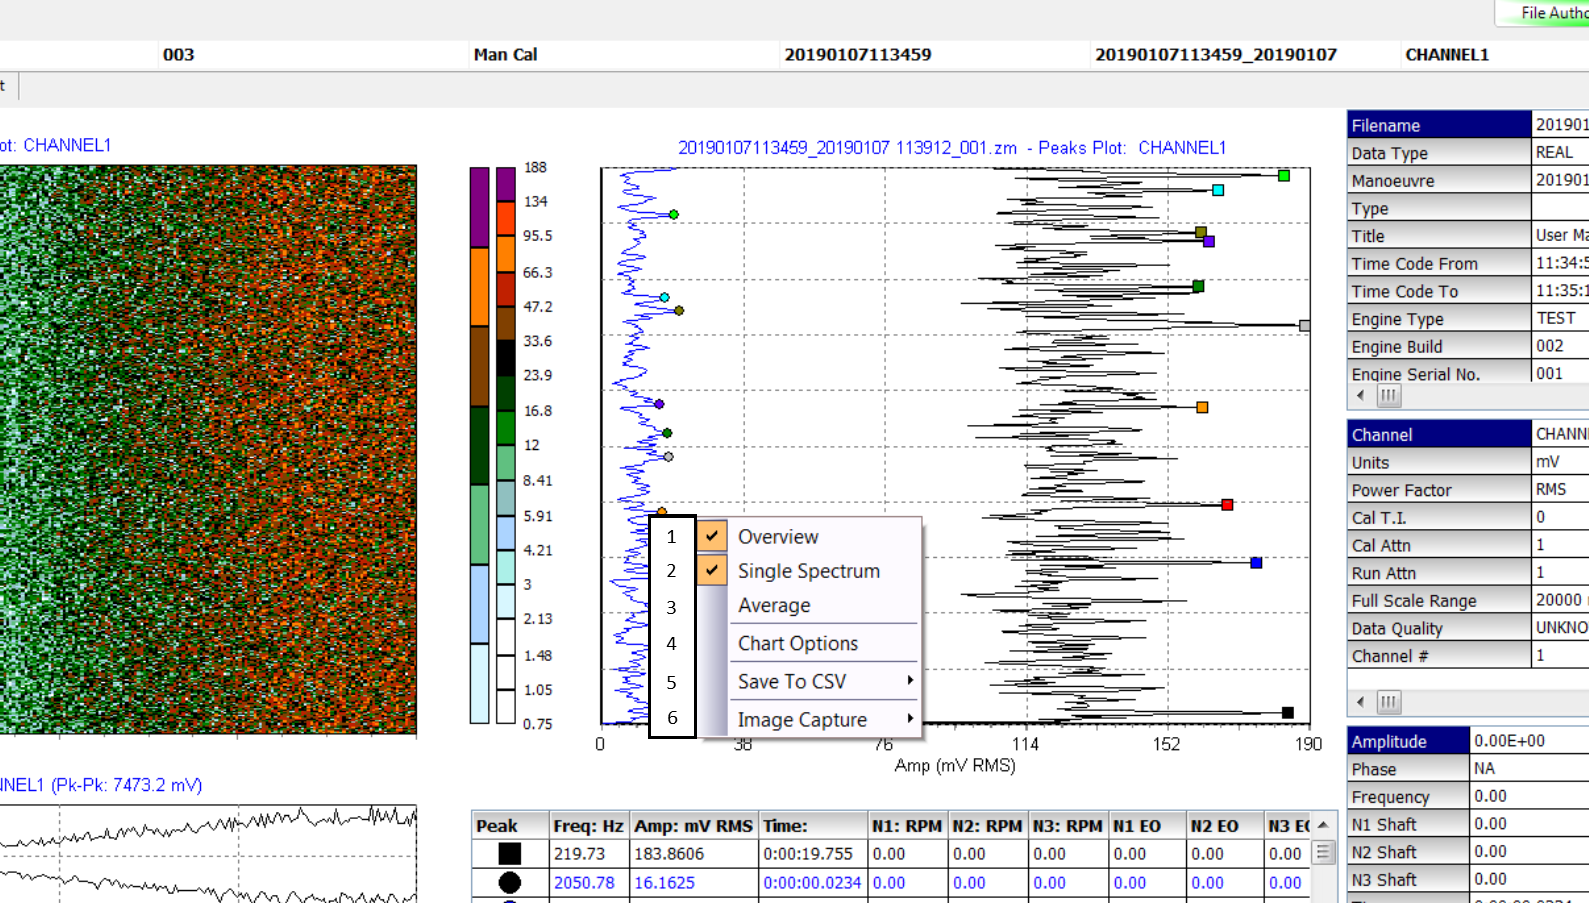The width and height of the screenshot is (1589, 903).
Task: Uncheck Overview in the context menu
Action: coord(777,537)
